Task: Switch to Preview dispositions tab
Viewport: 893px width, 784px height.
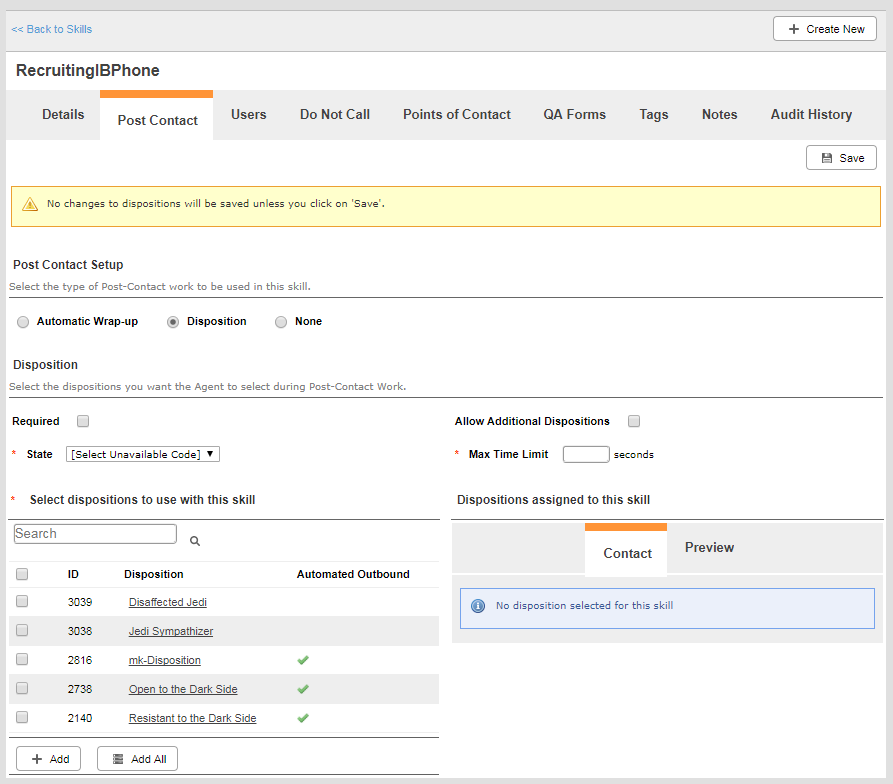Action: click(x=709, y=548)
